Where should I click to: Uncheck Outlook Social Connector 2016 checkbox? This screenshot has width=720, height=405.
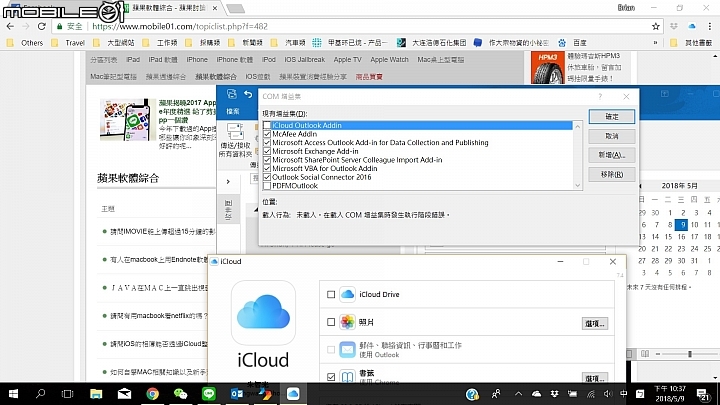267,177
